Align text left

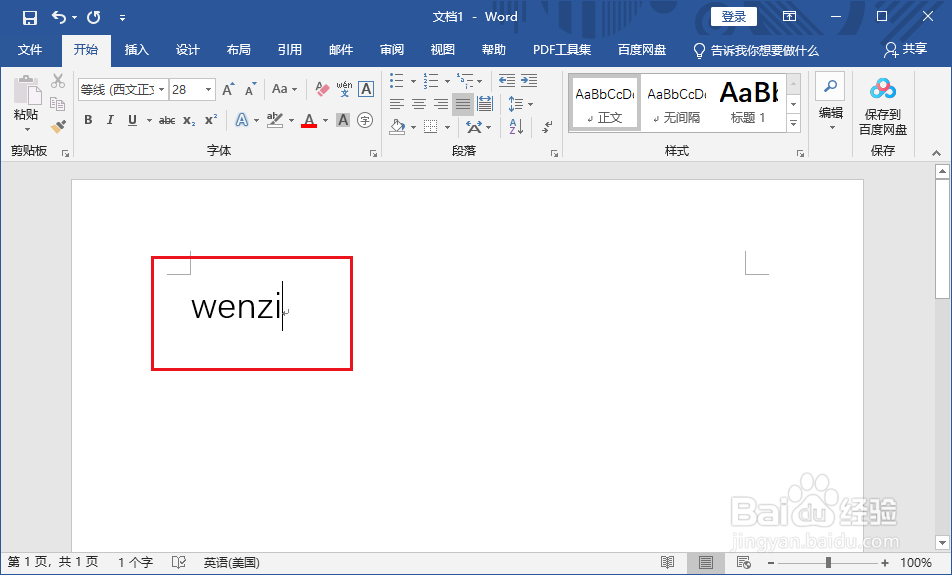[397, 104]
